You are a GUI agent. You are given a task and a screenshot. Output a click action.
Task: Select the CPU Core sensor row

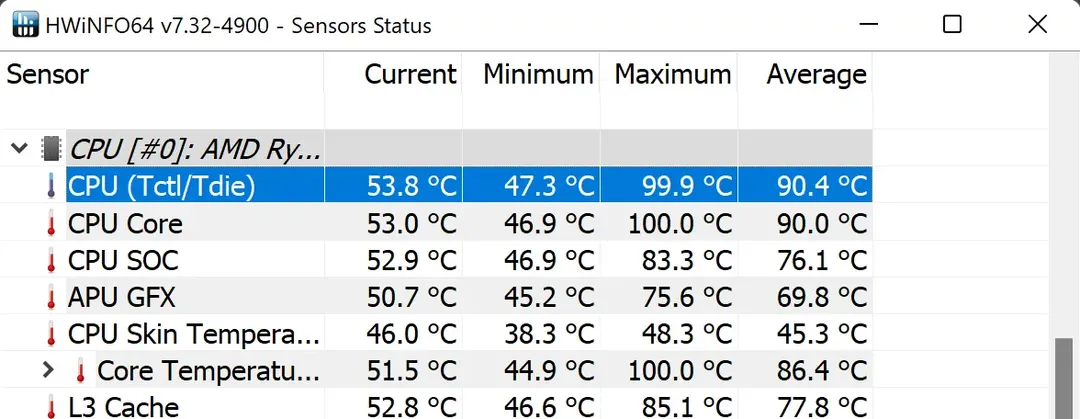coord(125,224)
